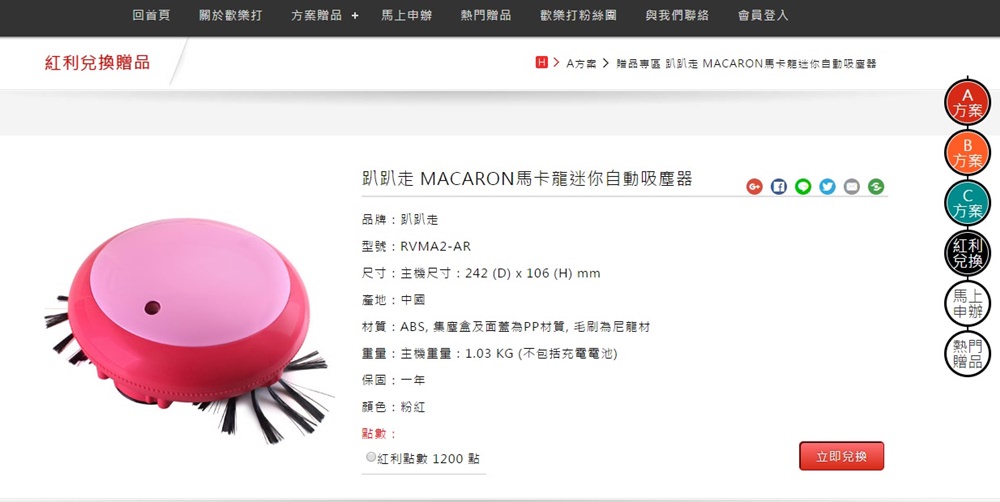Go to A方案 breadcrumb link
Image resolution: width=1000 pixels, height=502 pixels.
pyautogui.click(x=581, y=63)
